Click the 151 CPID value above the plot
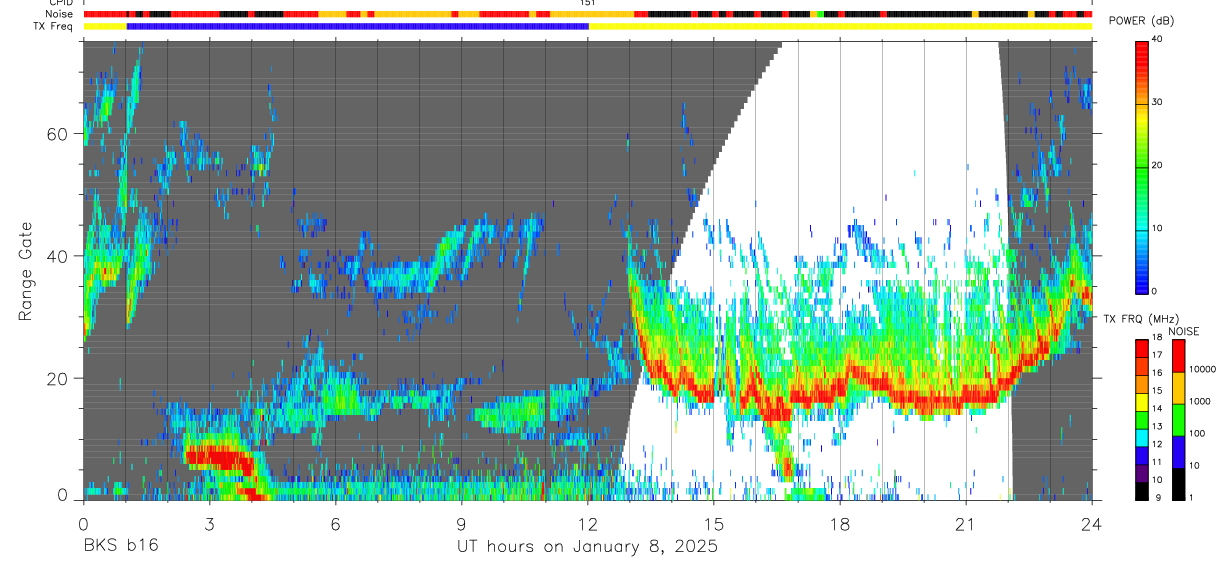Viewport: 1228px width, 567px height. tap(587, 3)
